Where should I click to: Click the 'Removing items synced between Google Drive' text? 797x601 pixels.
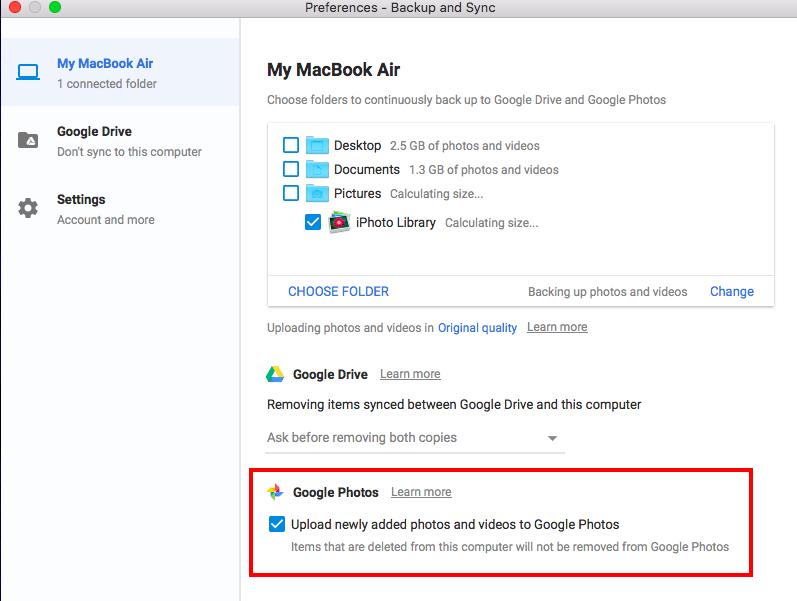[x=454, y=405]
